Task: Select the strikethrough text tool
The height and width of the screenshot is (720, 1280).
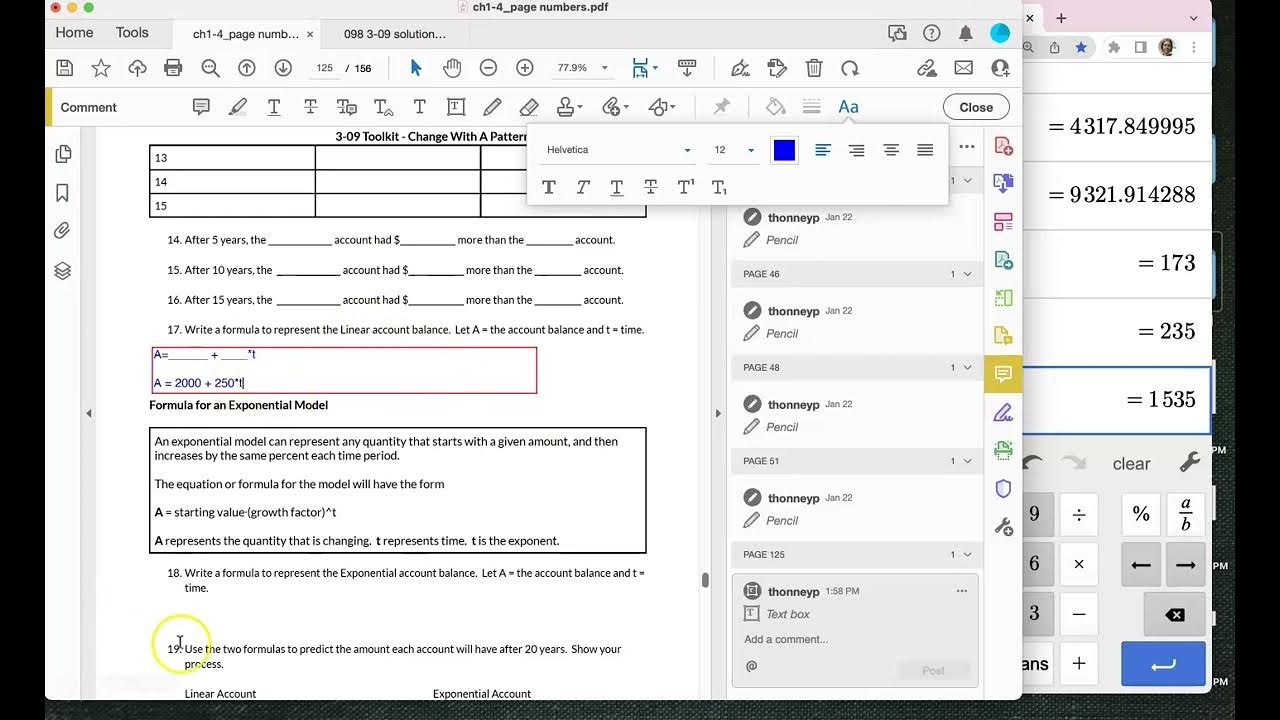Action: (310, 107)
